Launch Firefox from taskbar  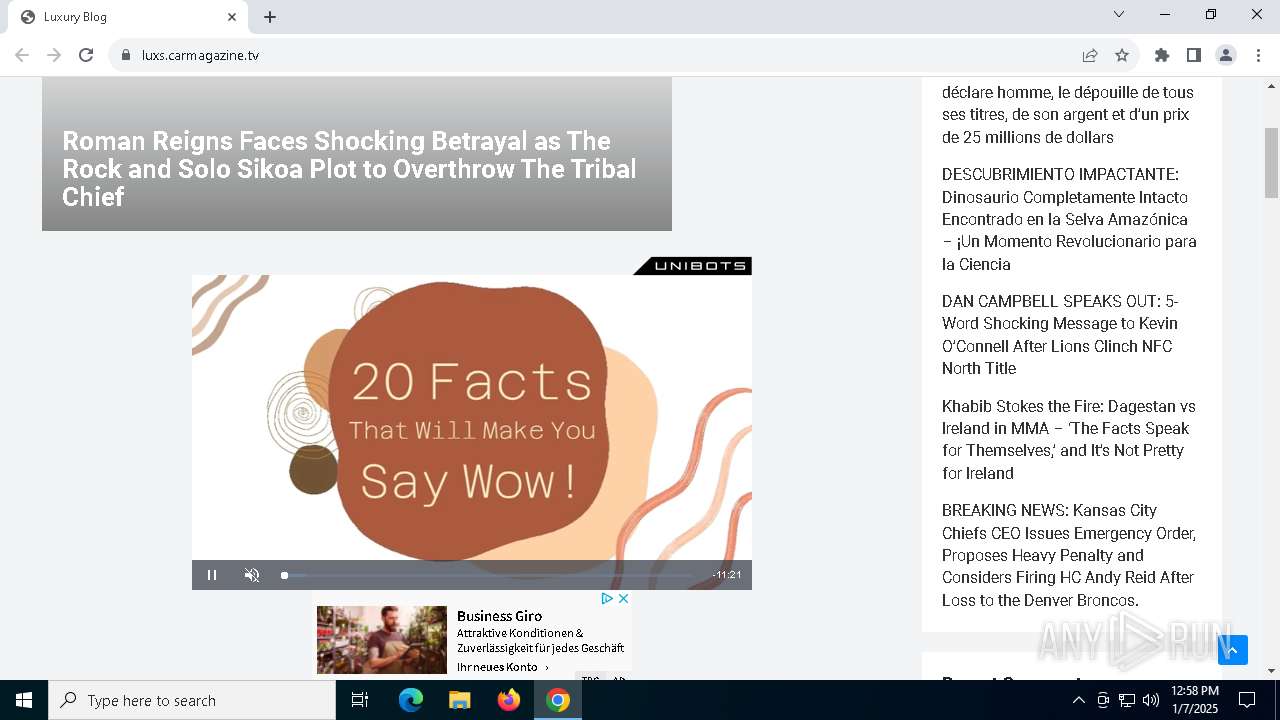509,700
